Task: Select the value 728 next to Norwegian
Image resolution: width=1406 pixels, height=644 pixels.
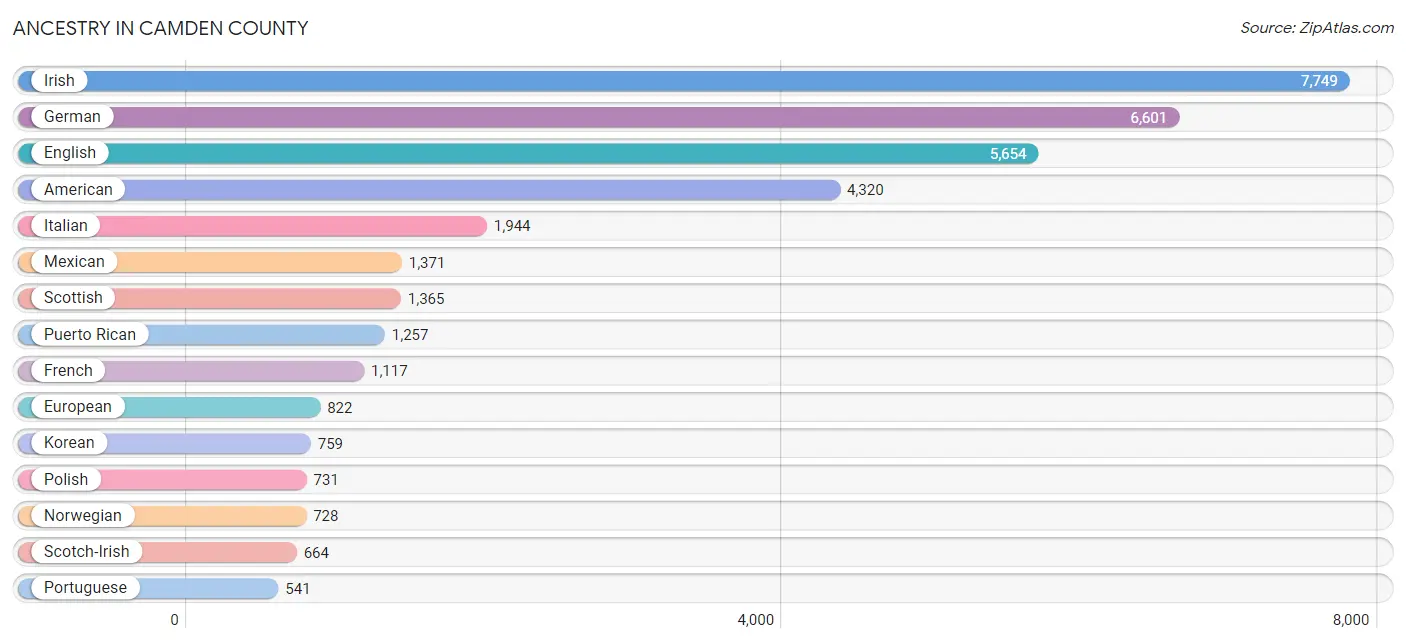Action: [326, 516]
